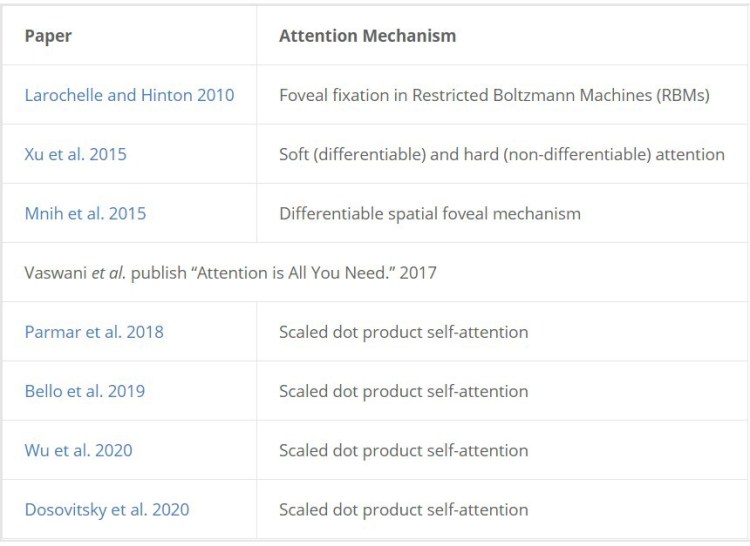Viewport: 750px width, 546px height.
Task: Click the self-attention cell in the Bello row
Action: (403, 391)
